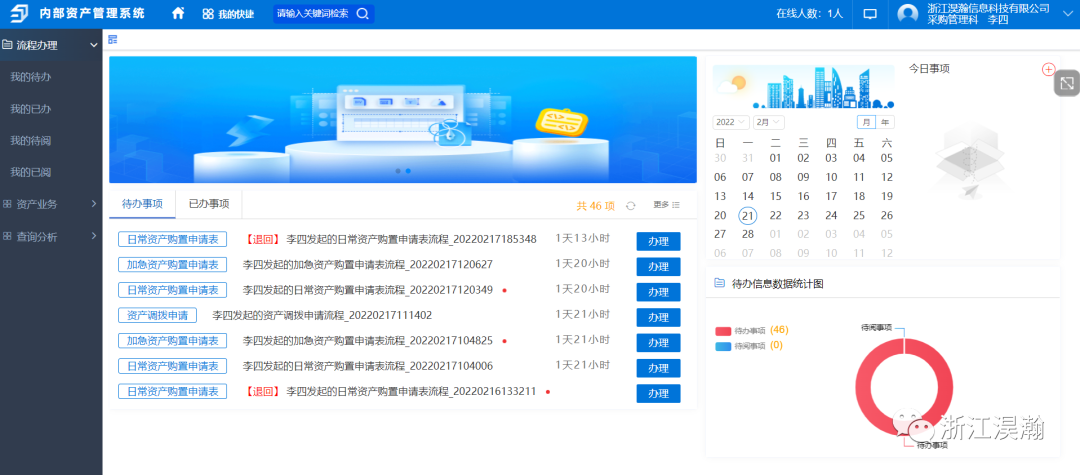Select the first banner carousel dot
Screen dimensions: 1080x475
398,171
